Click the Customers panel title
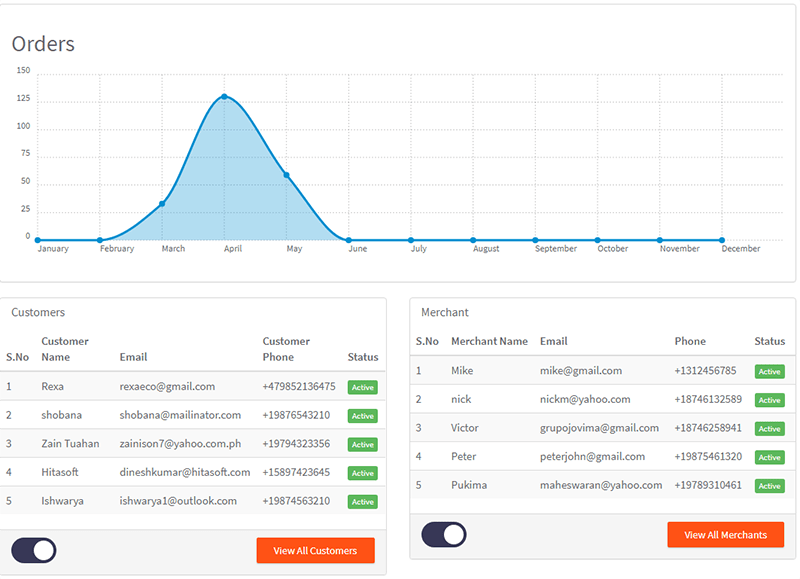Image resolution: width=800 pixels, height=579 pixels. (38, 312)
